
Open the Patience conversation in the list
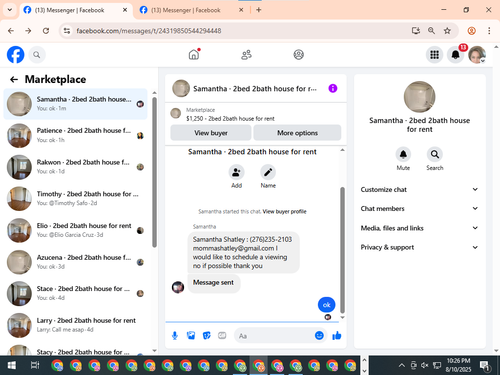[x=76, y=135]
